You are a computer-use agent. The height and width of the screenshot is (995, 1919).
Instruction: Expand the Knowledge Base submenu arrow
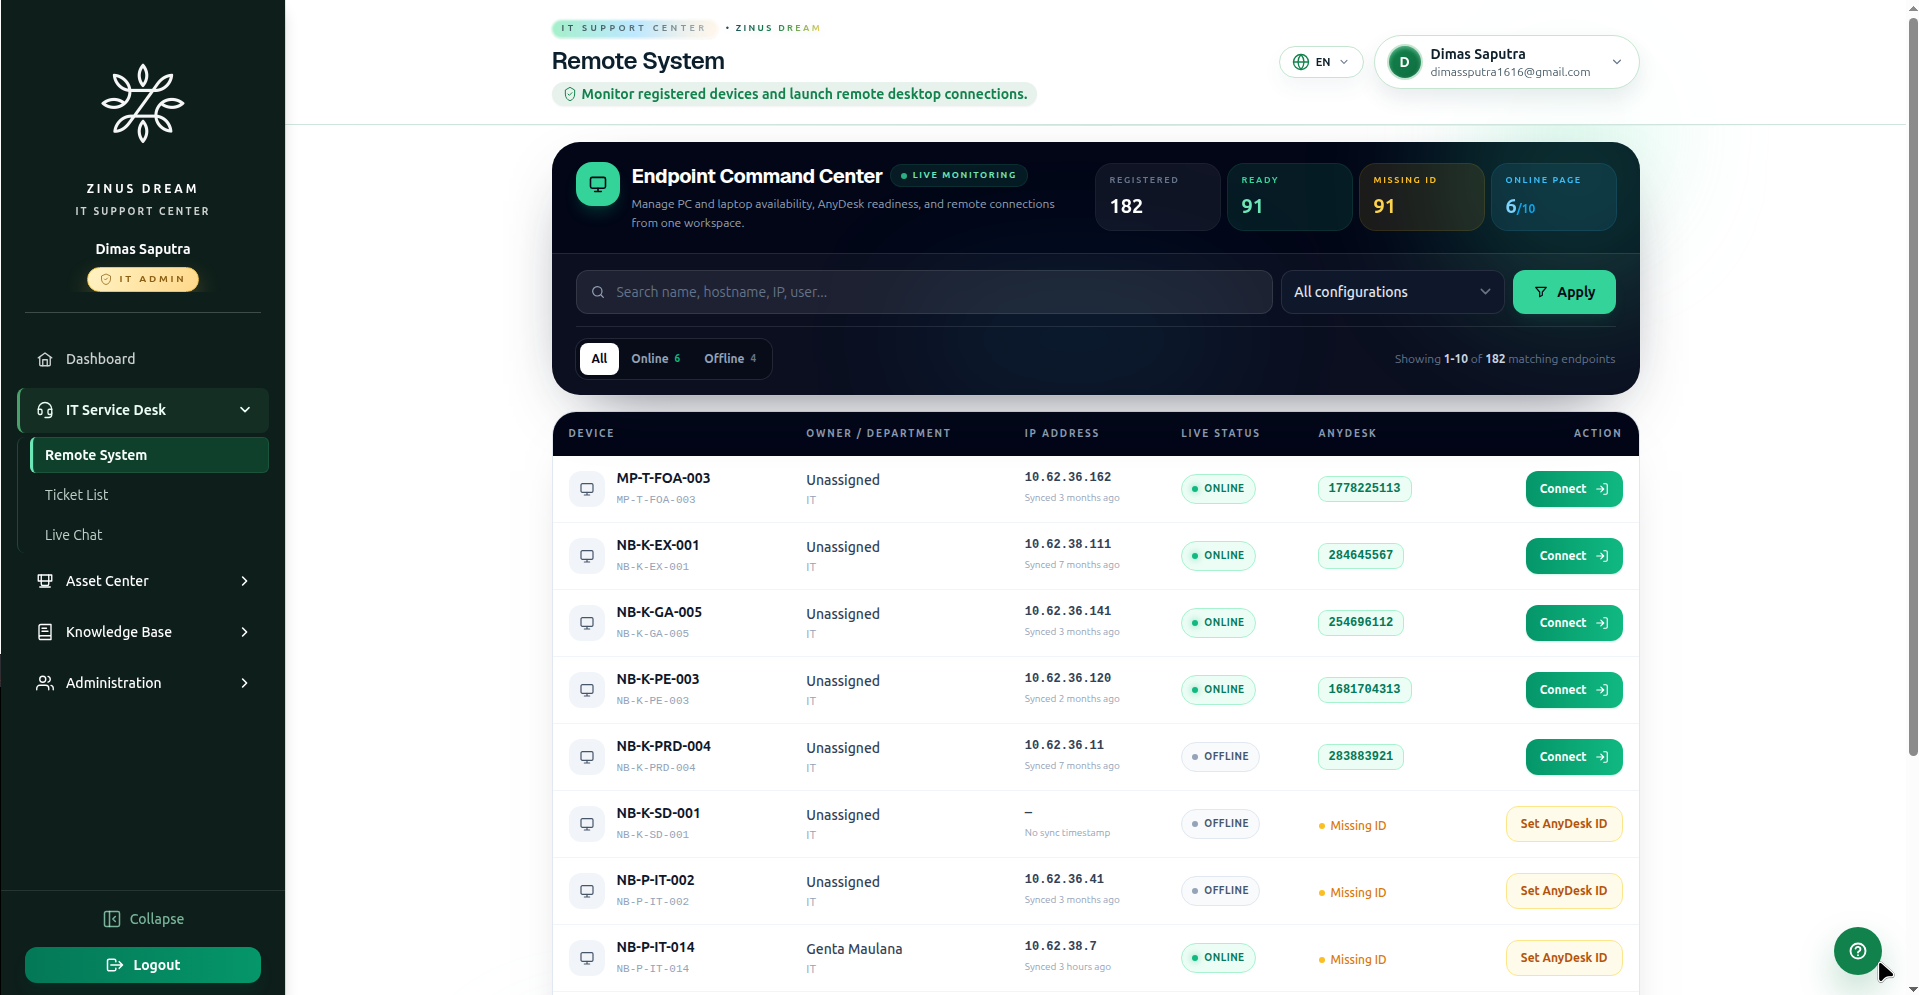tap(245, 632)
